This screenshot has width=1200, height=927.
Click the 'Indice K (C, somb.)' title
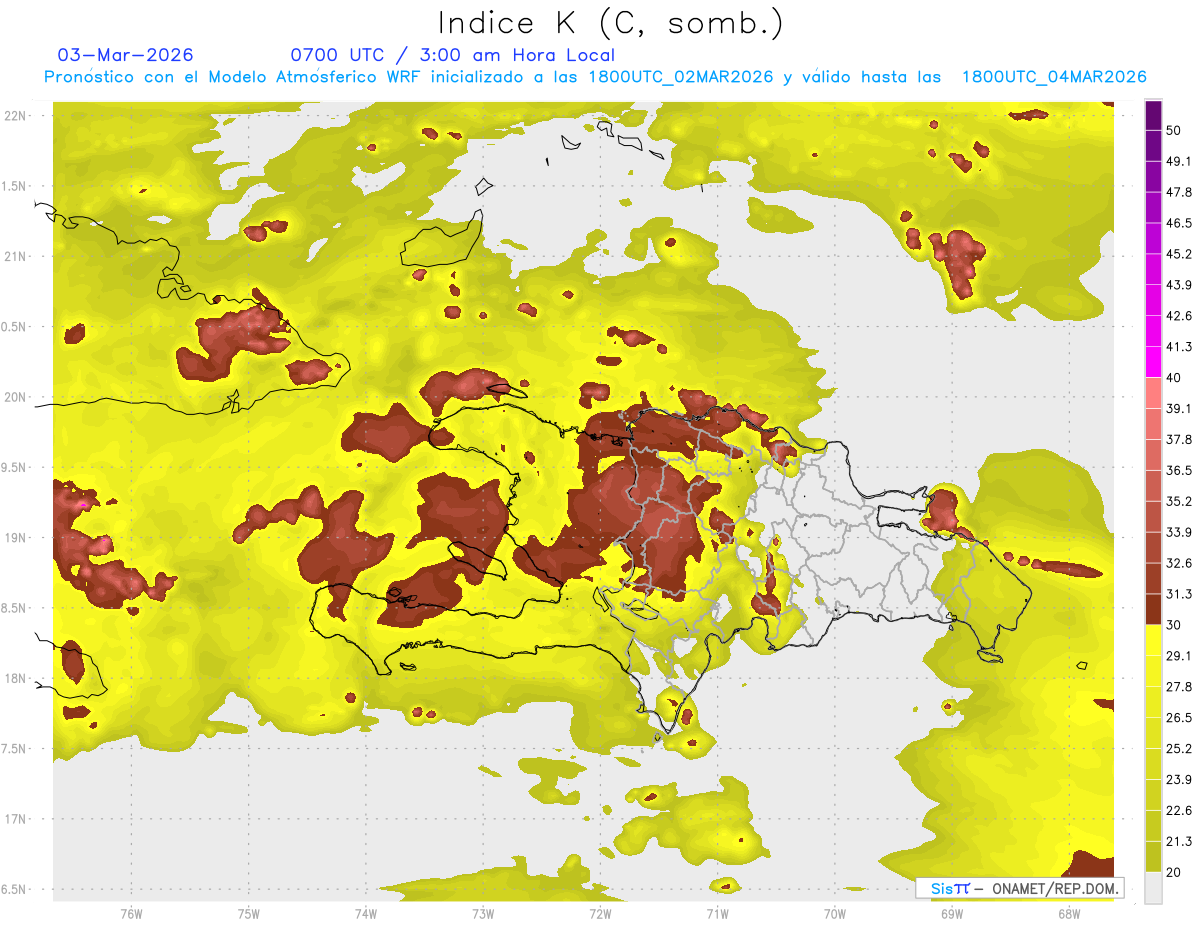click(x=610, y=24)
